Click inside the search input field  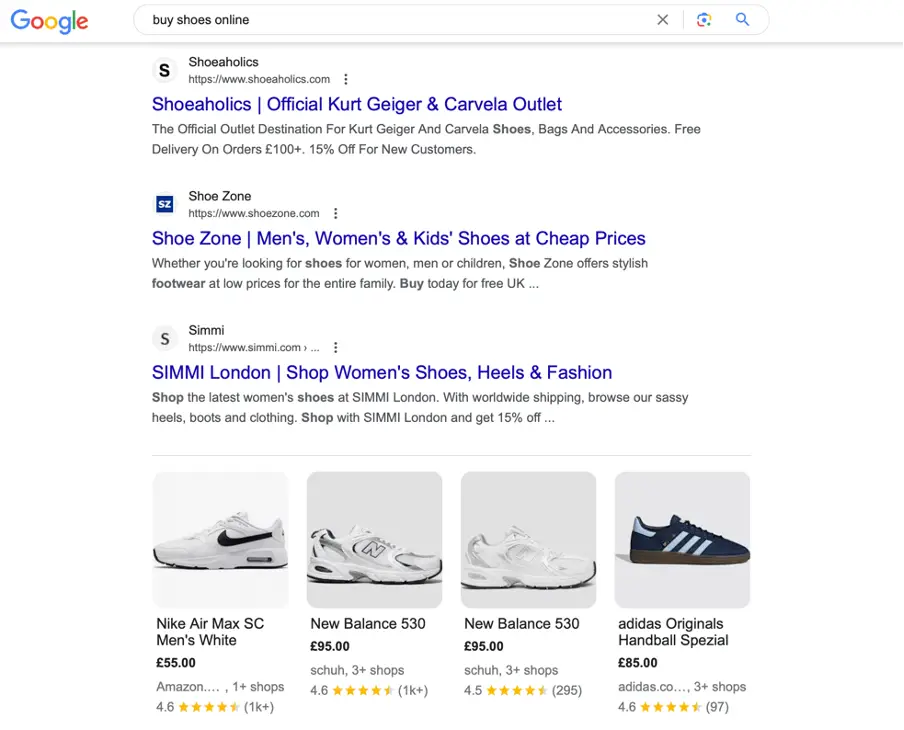pyautogui.click(x=400, y=19)
